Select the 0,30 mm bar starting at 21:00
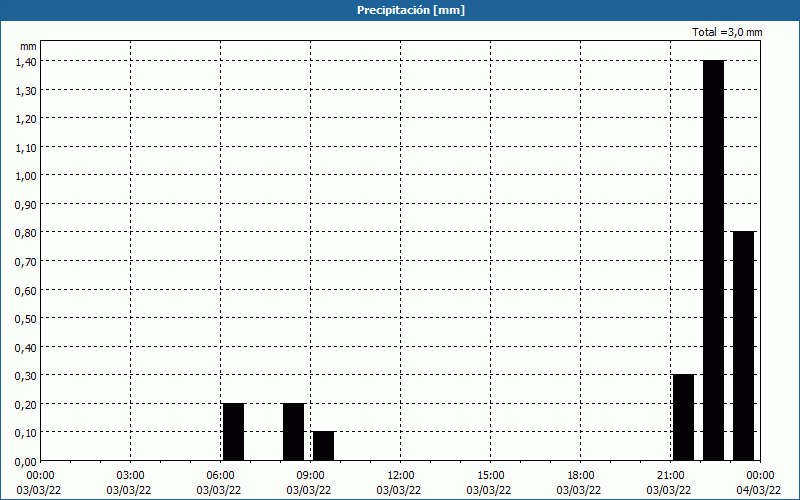The width and height of the screenshot is (800, 500). [x=684, y=418]
